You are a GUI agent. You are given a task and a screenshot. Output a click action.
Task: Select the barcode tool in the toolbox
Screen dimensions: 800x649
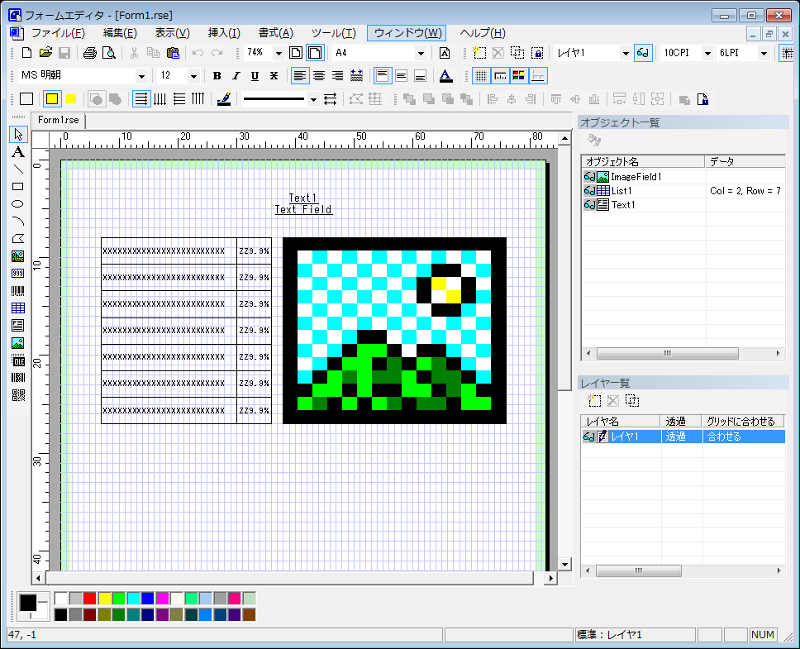(18, 291)
